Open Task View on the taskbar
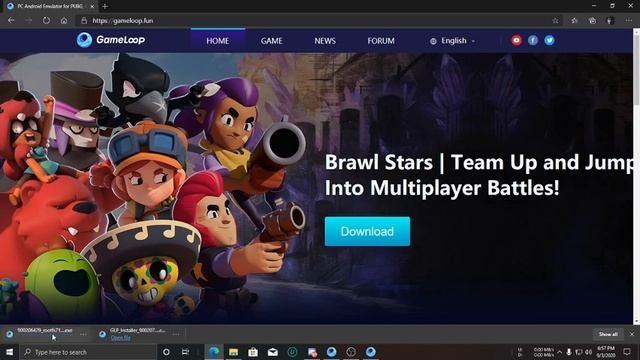This screenshot has width=640, height=360. click(x=185, y=352)
